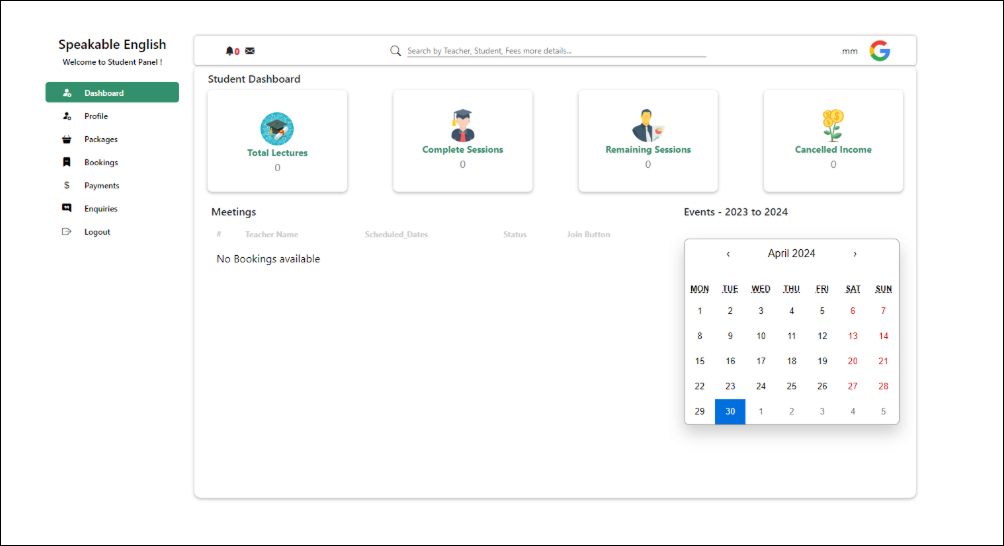1004x546 pixels.
Task: Click the MON weekday header
Action: tap(699, 289)
